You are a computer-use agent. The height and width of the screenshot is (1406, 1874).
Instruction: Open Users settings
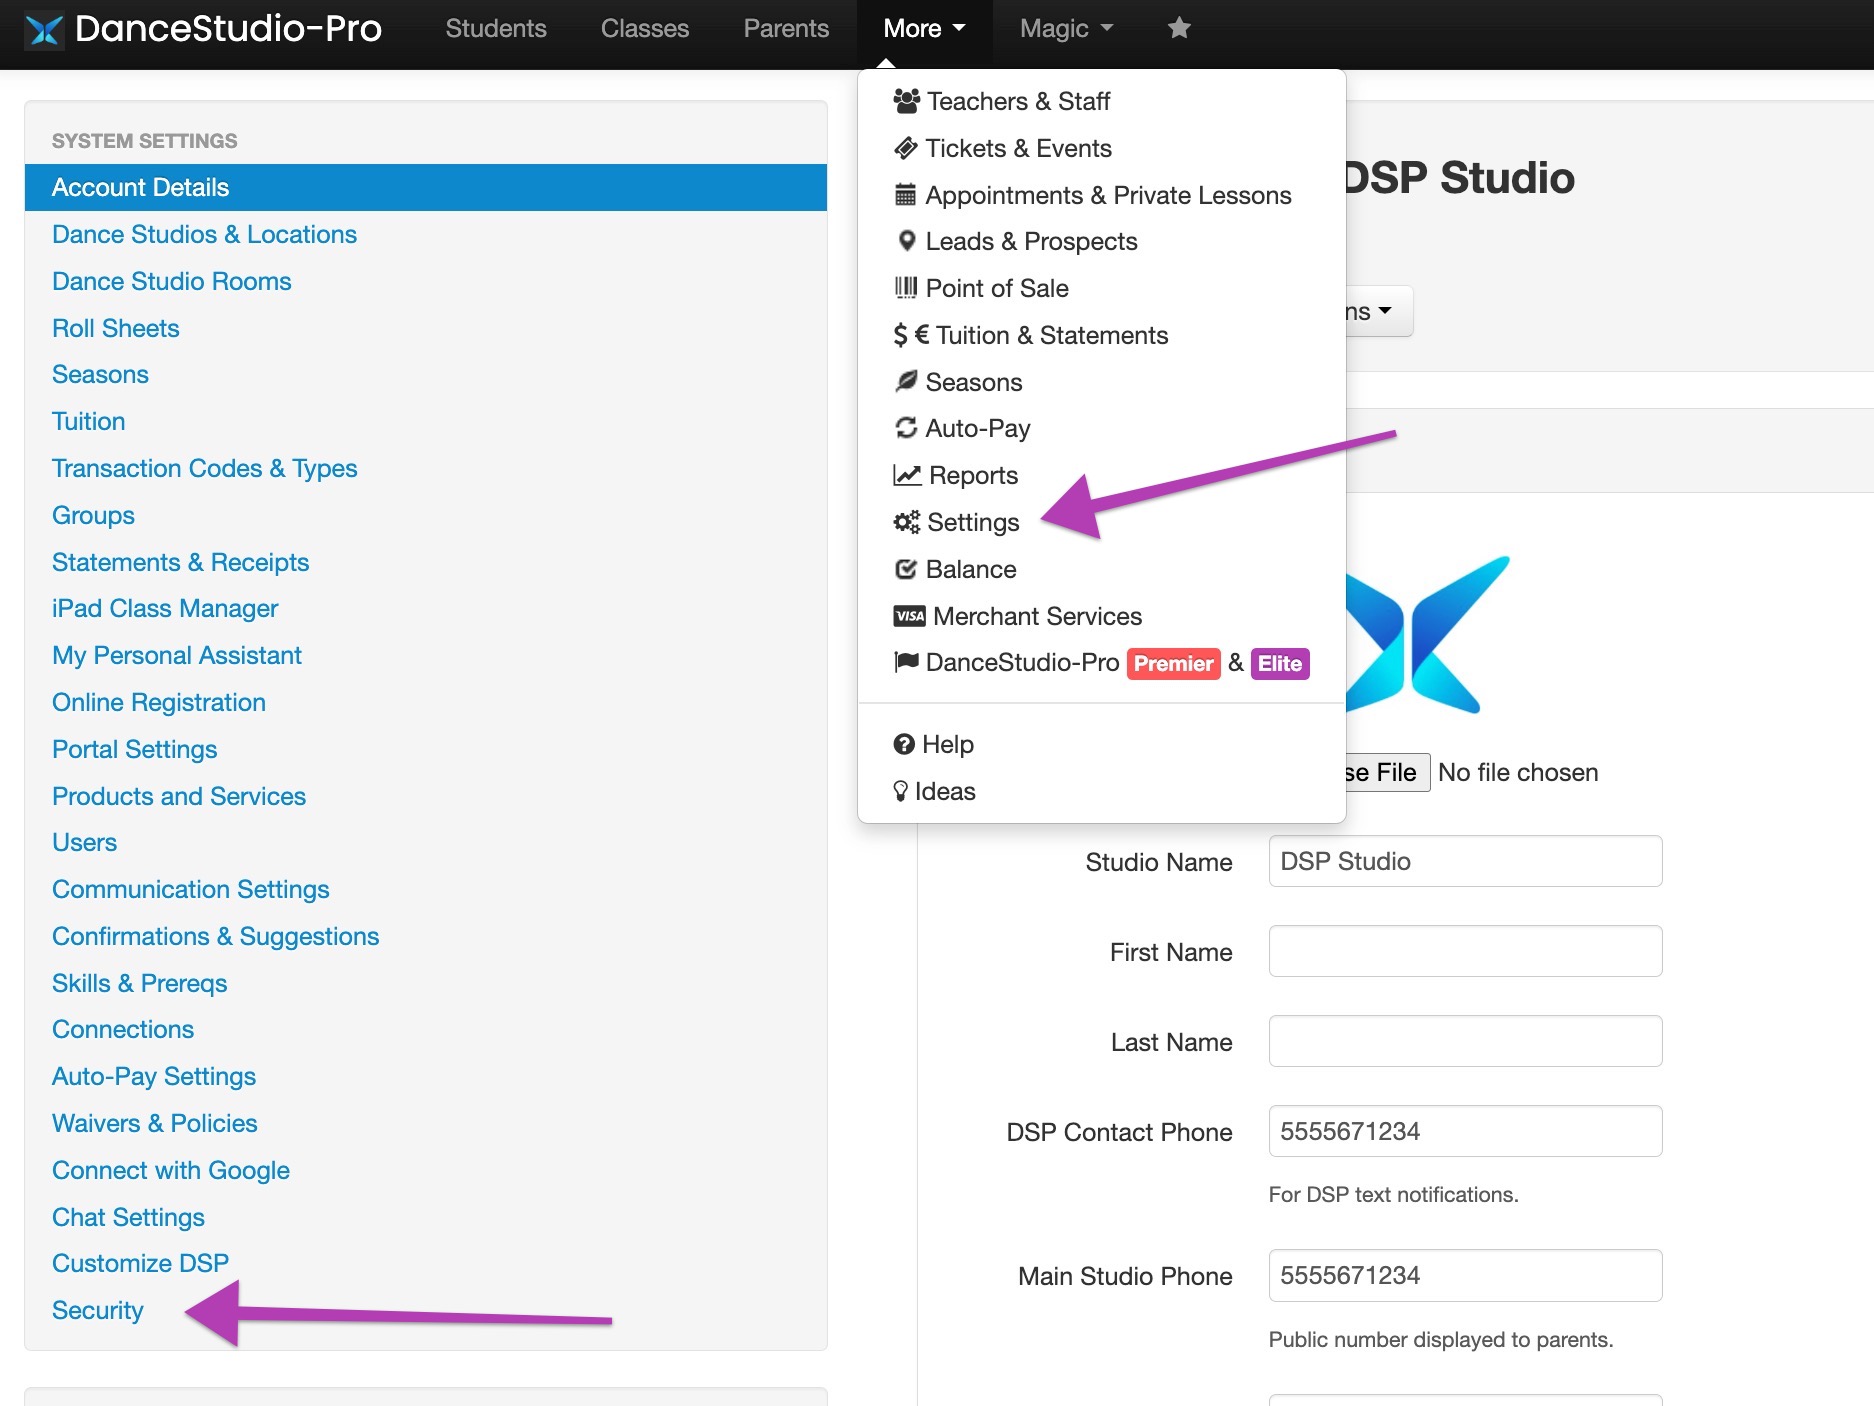click(x=84, y=842)
